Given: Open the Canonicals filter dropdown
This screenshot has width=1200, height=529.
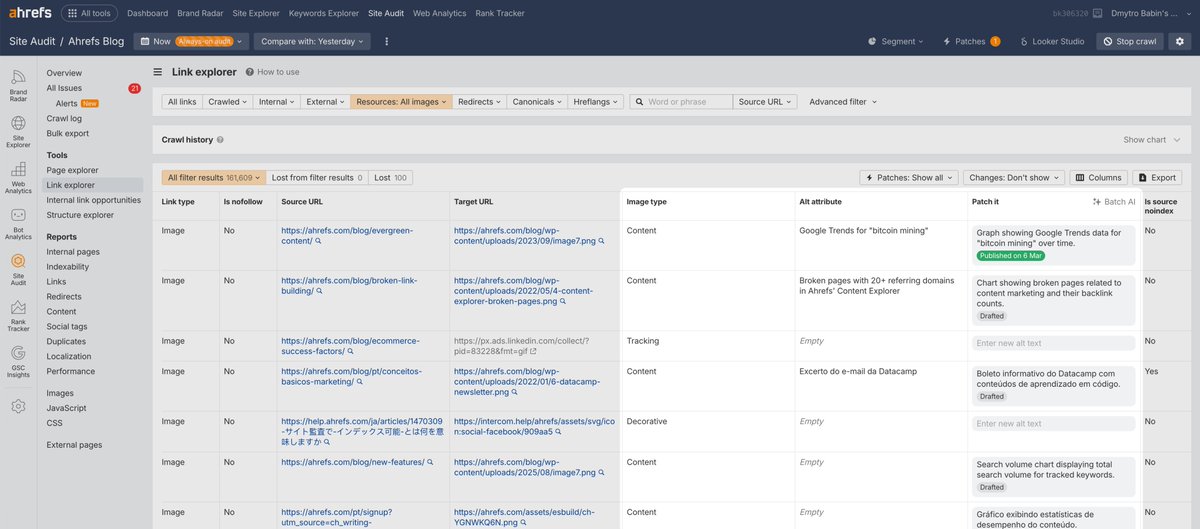Looking at the screenshot, I should point(537,102).
